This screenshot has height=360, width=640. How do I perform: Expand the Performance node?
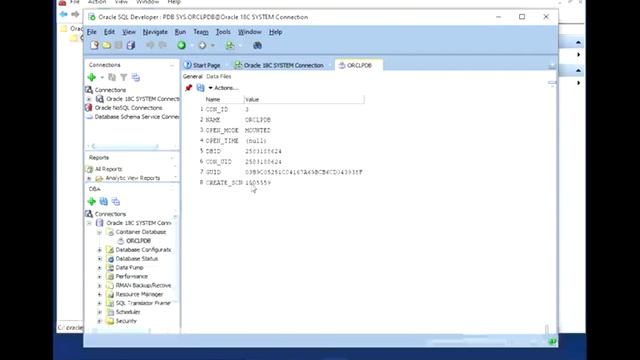(100, 277)
